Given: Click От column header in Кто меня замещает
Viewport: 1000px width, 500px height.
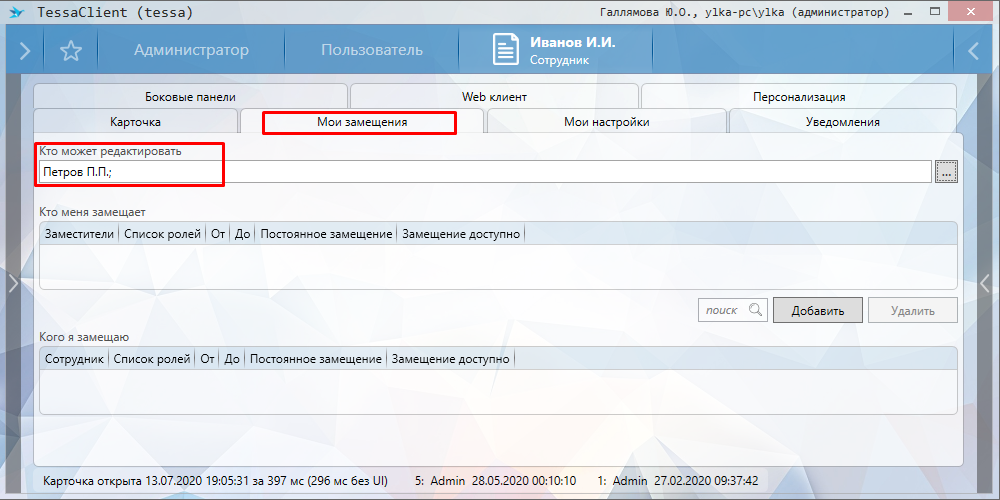Looking at the screenshot, I should [x=218, y=234].
